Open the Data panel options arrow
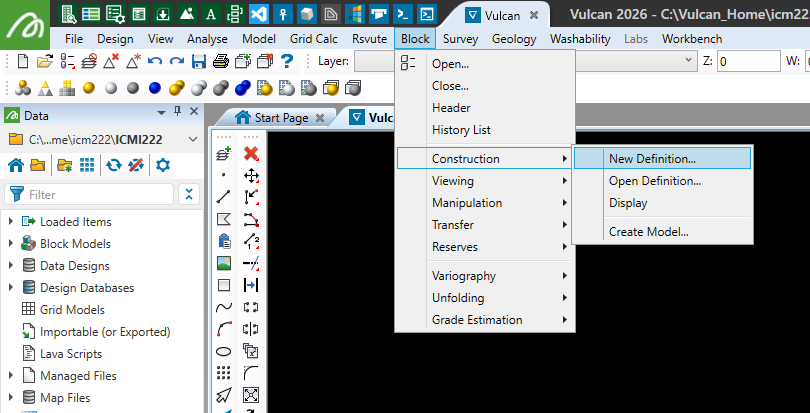This screenshot has width=810, height=413. (161, 112)
